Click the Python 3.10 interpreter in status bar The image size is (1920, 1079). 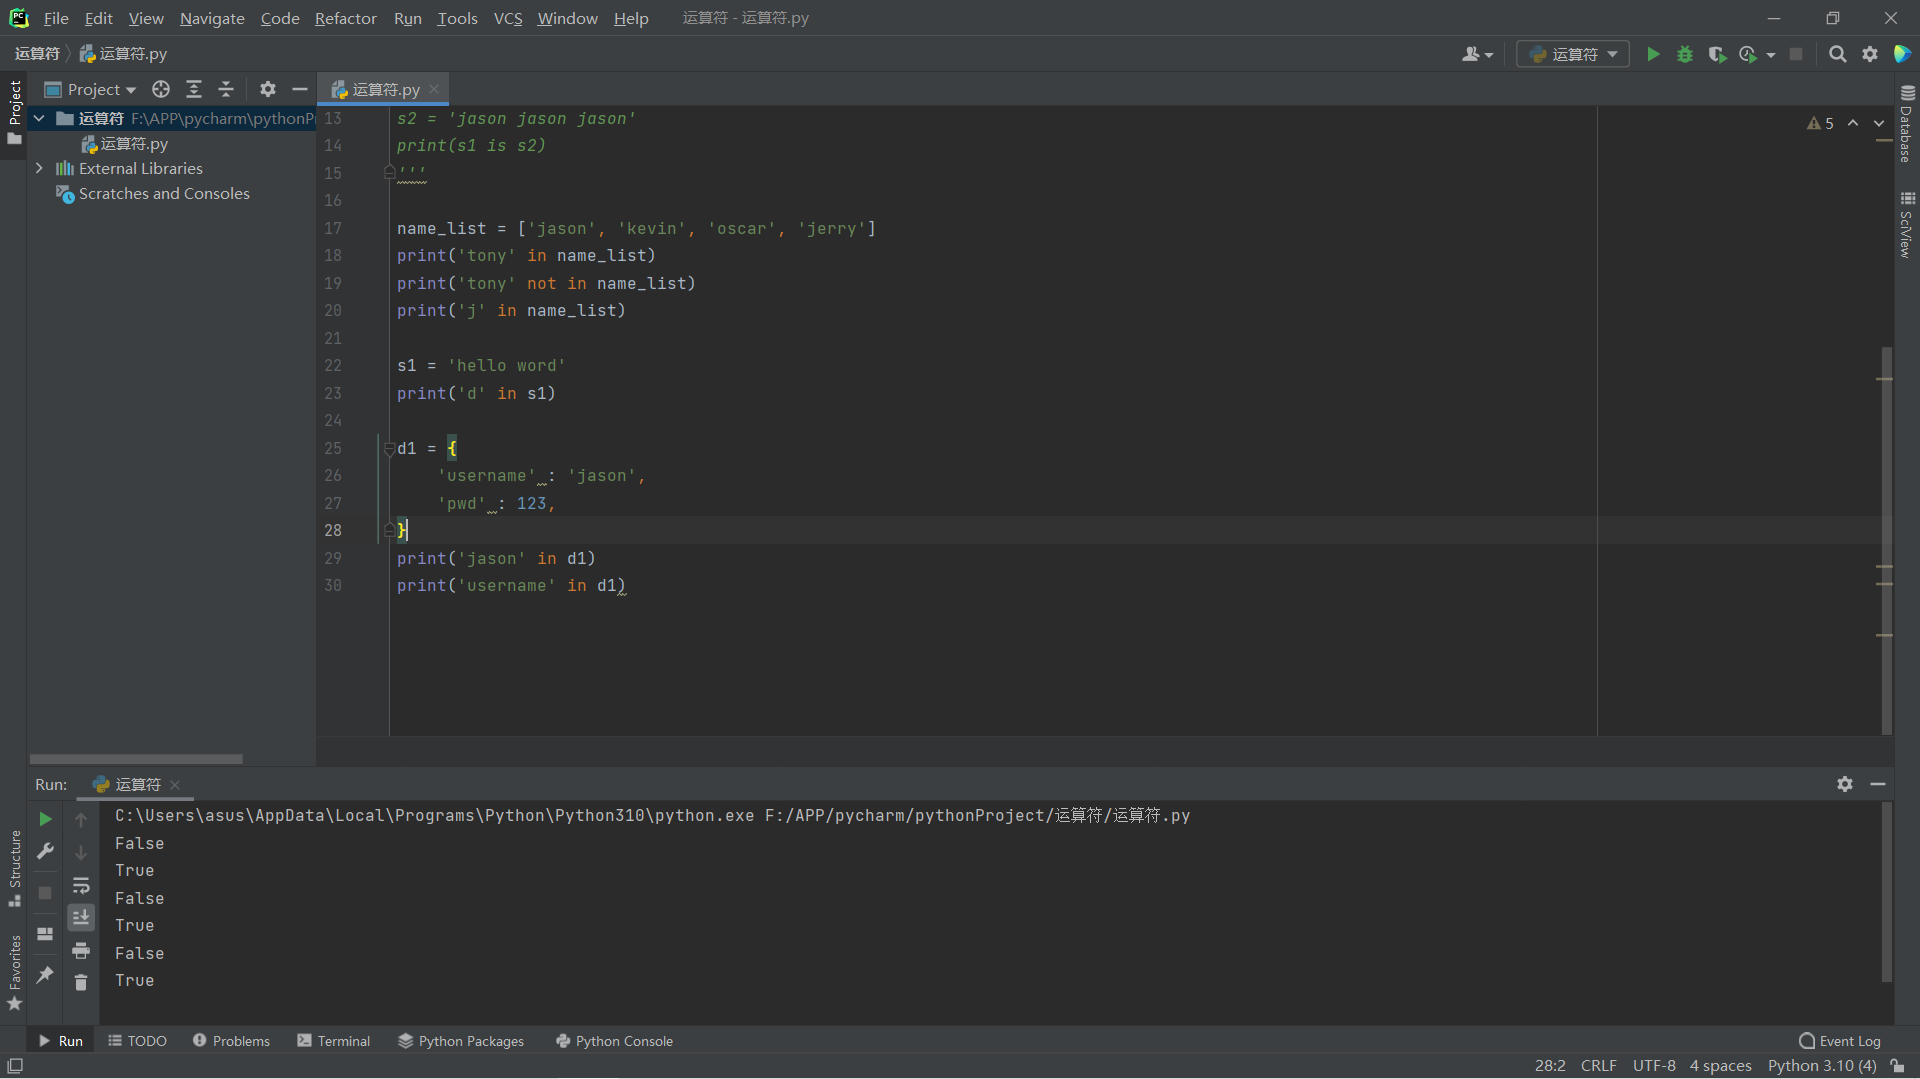[1821, 1066]
